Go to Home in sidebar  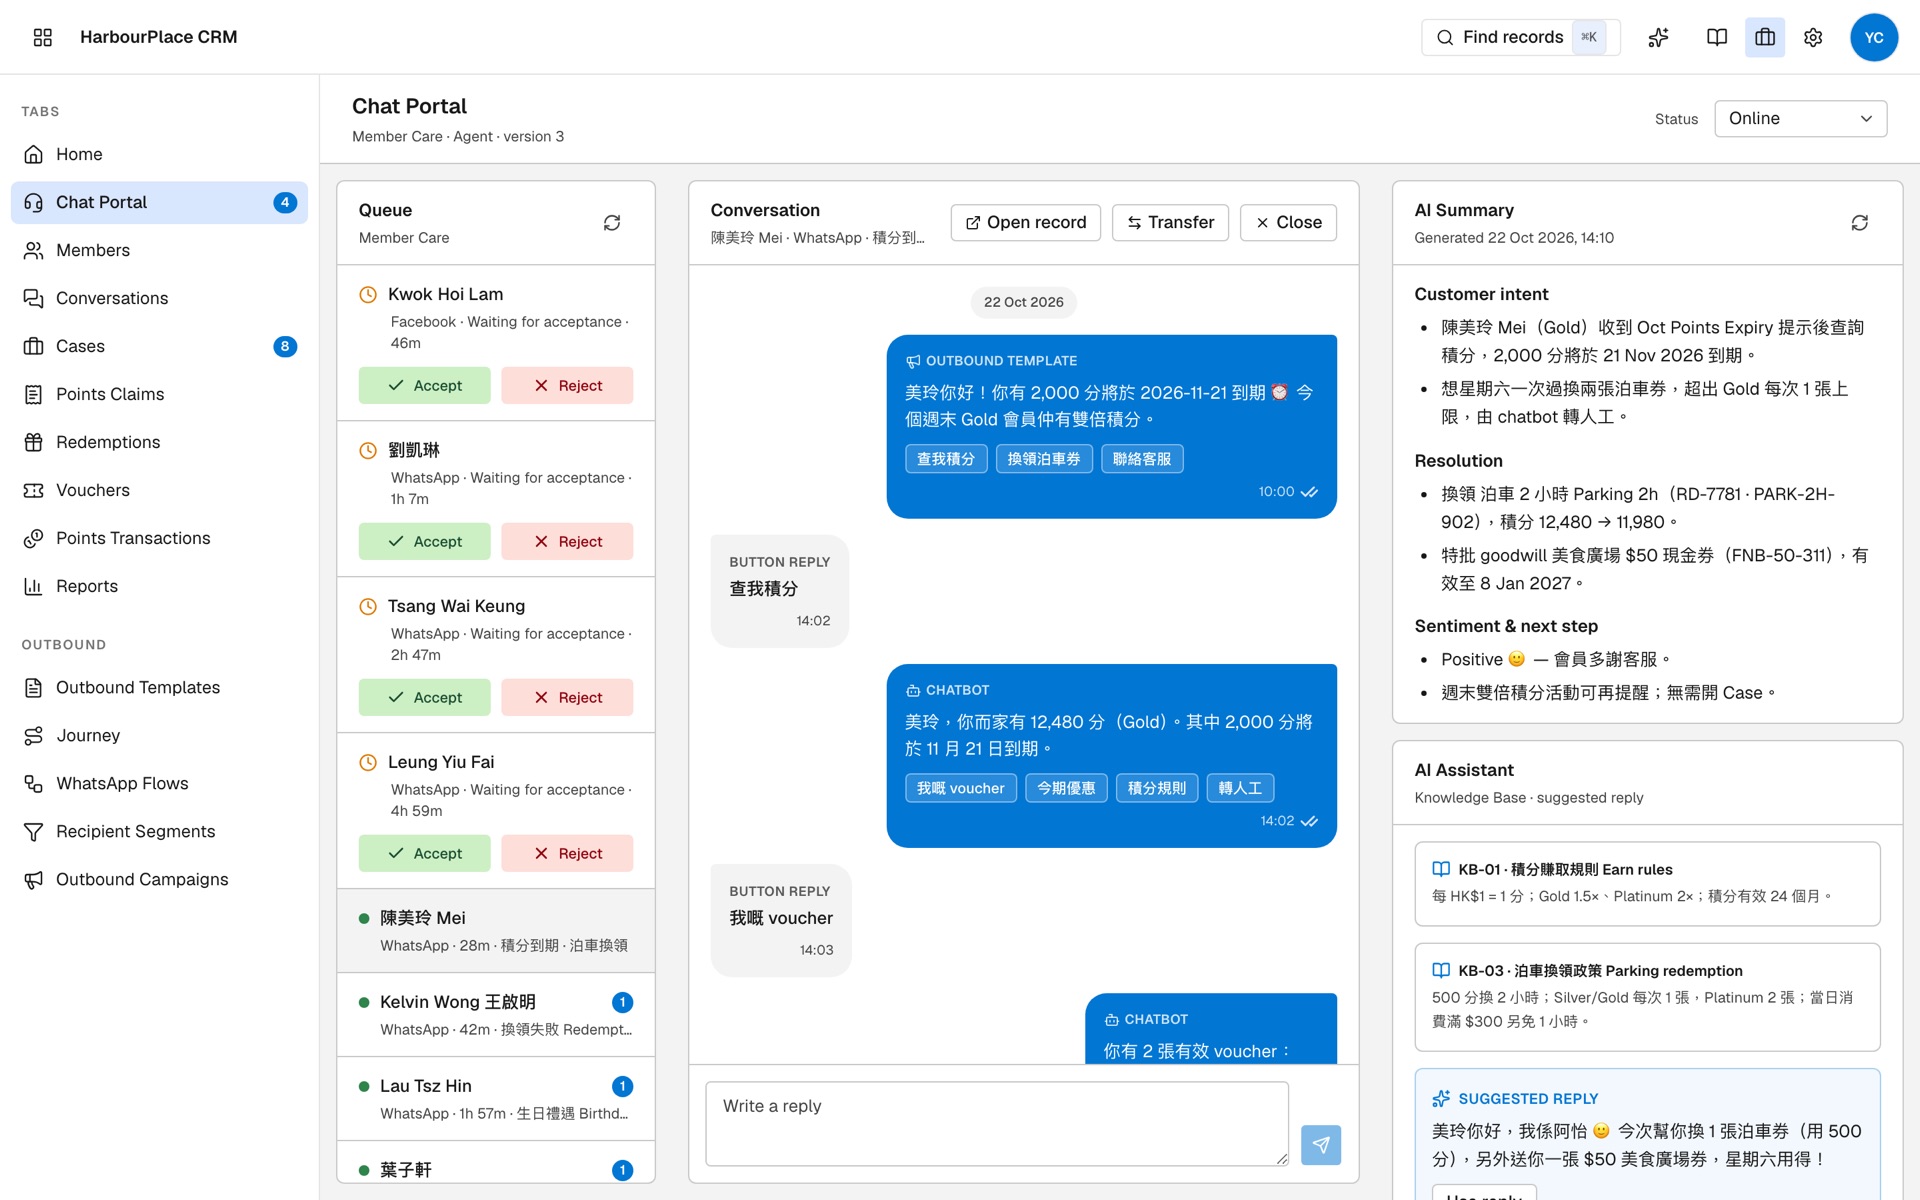[x=160, y=154]
